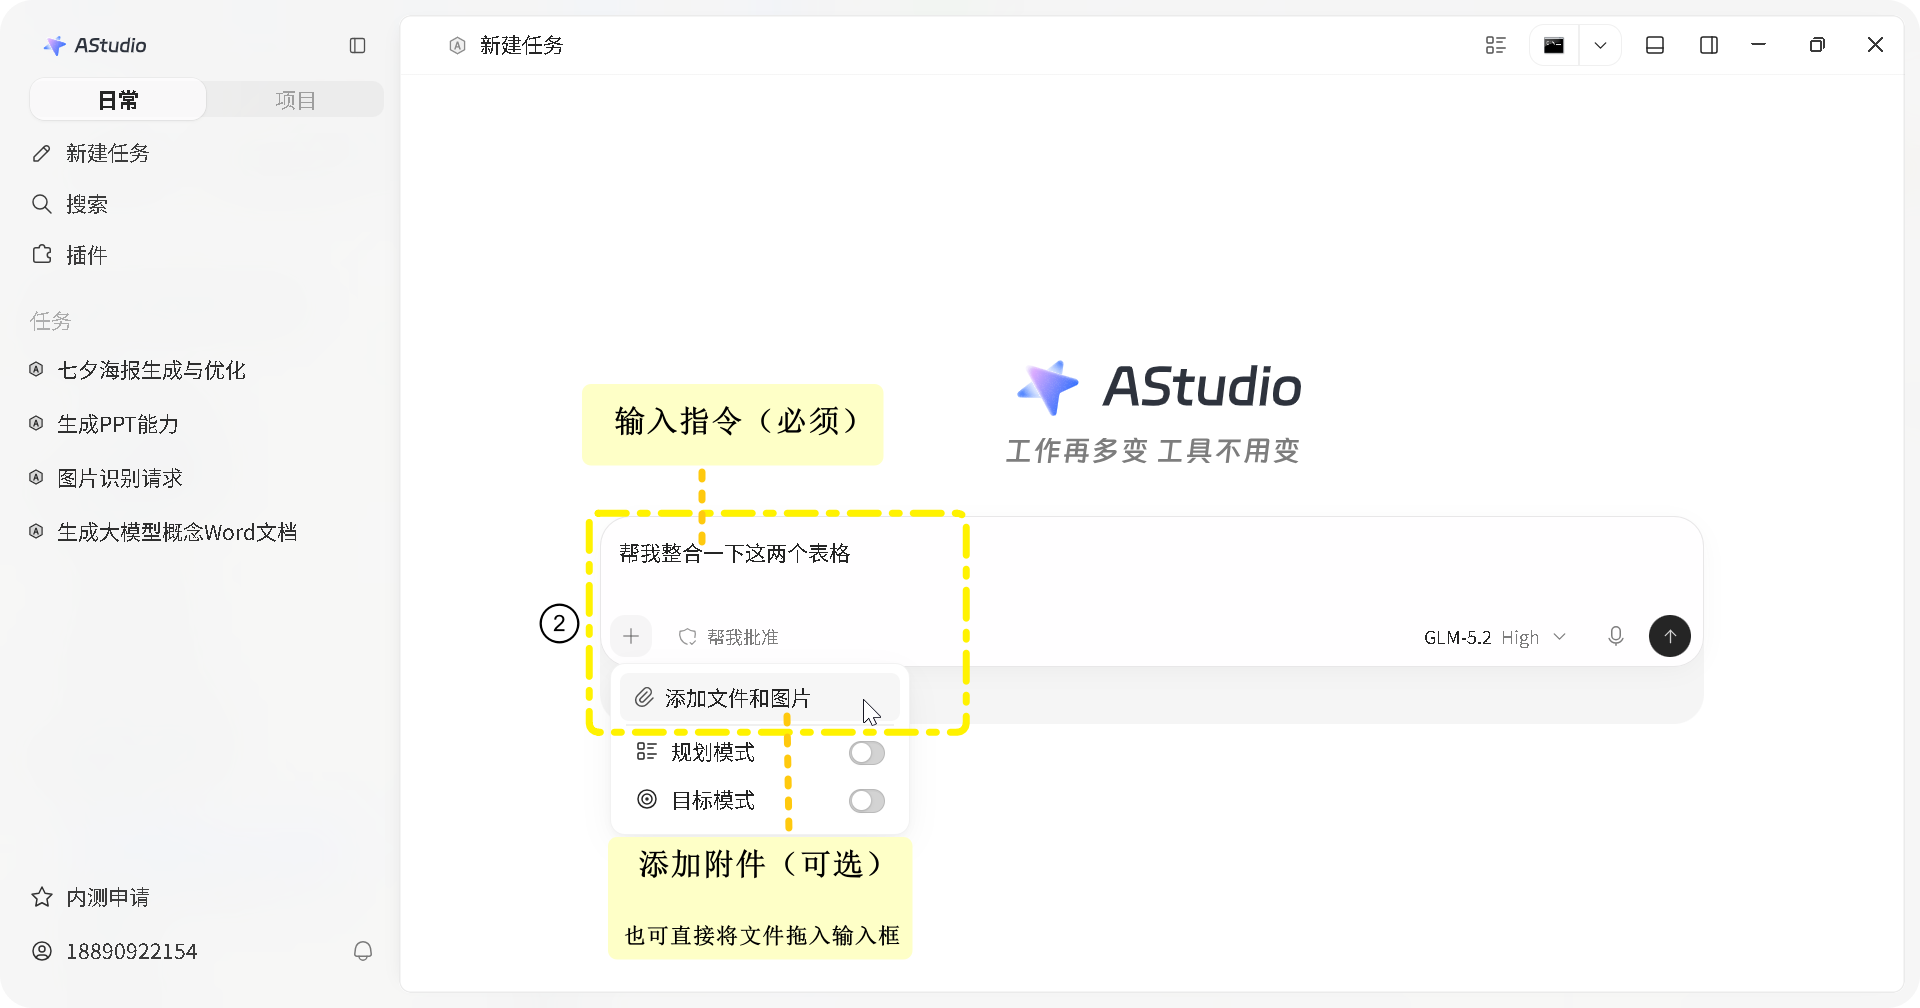Click the plus button in the input box

pyautogui.click(x=631, y=636)
